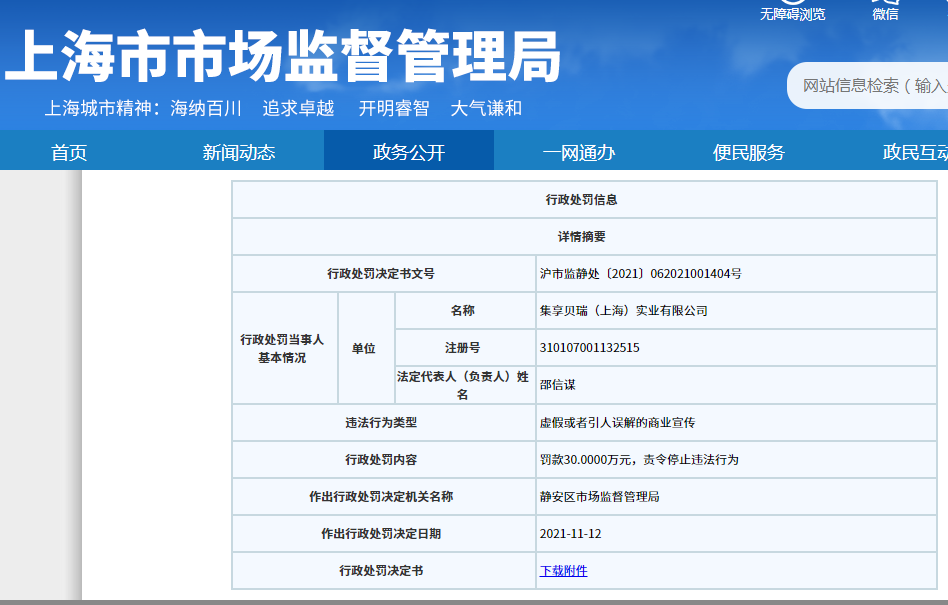This screenshot has width=948, height=605.
Task: Click the penalty content 罚款30.0000万元 cell
Action: pyautogui.click(x=638, y=460)
